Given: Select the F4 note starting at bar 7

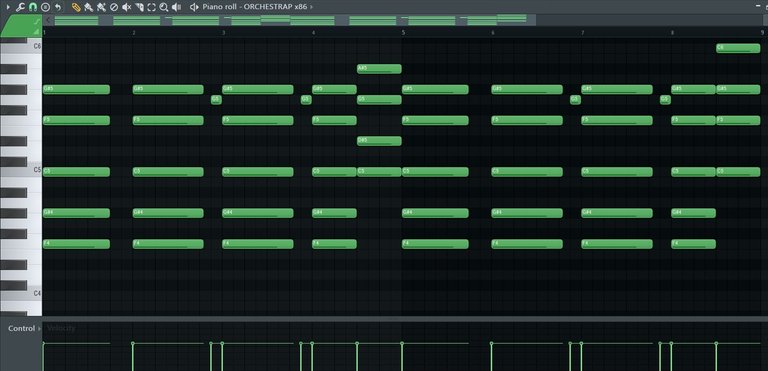Looking at the screenshot, I should tap(617, 244).
